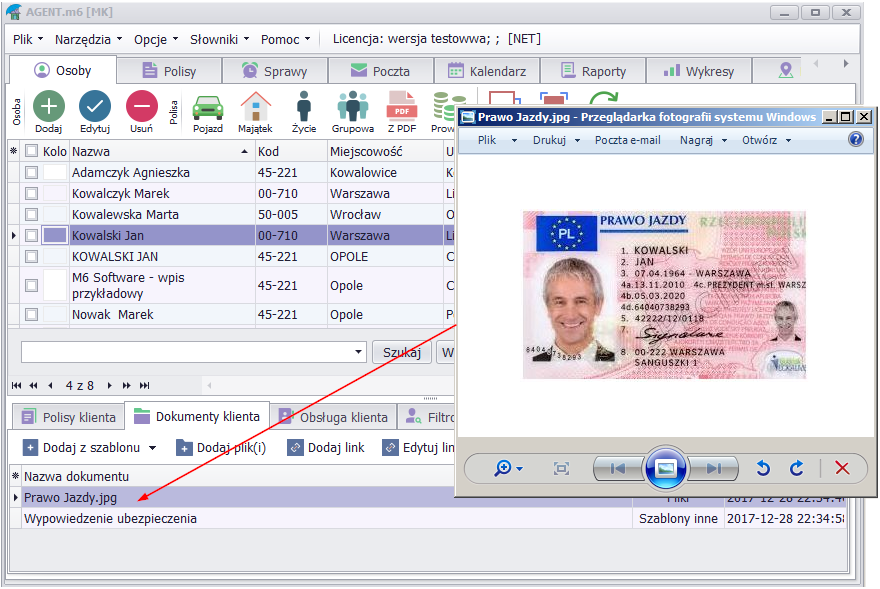Switch to the Kalendarz tab
Image resolution: width=880 pixels, height=589 pixels.
(x=487, y=71)
